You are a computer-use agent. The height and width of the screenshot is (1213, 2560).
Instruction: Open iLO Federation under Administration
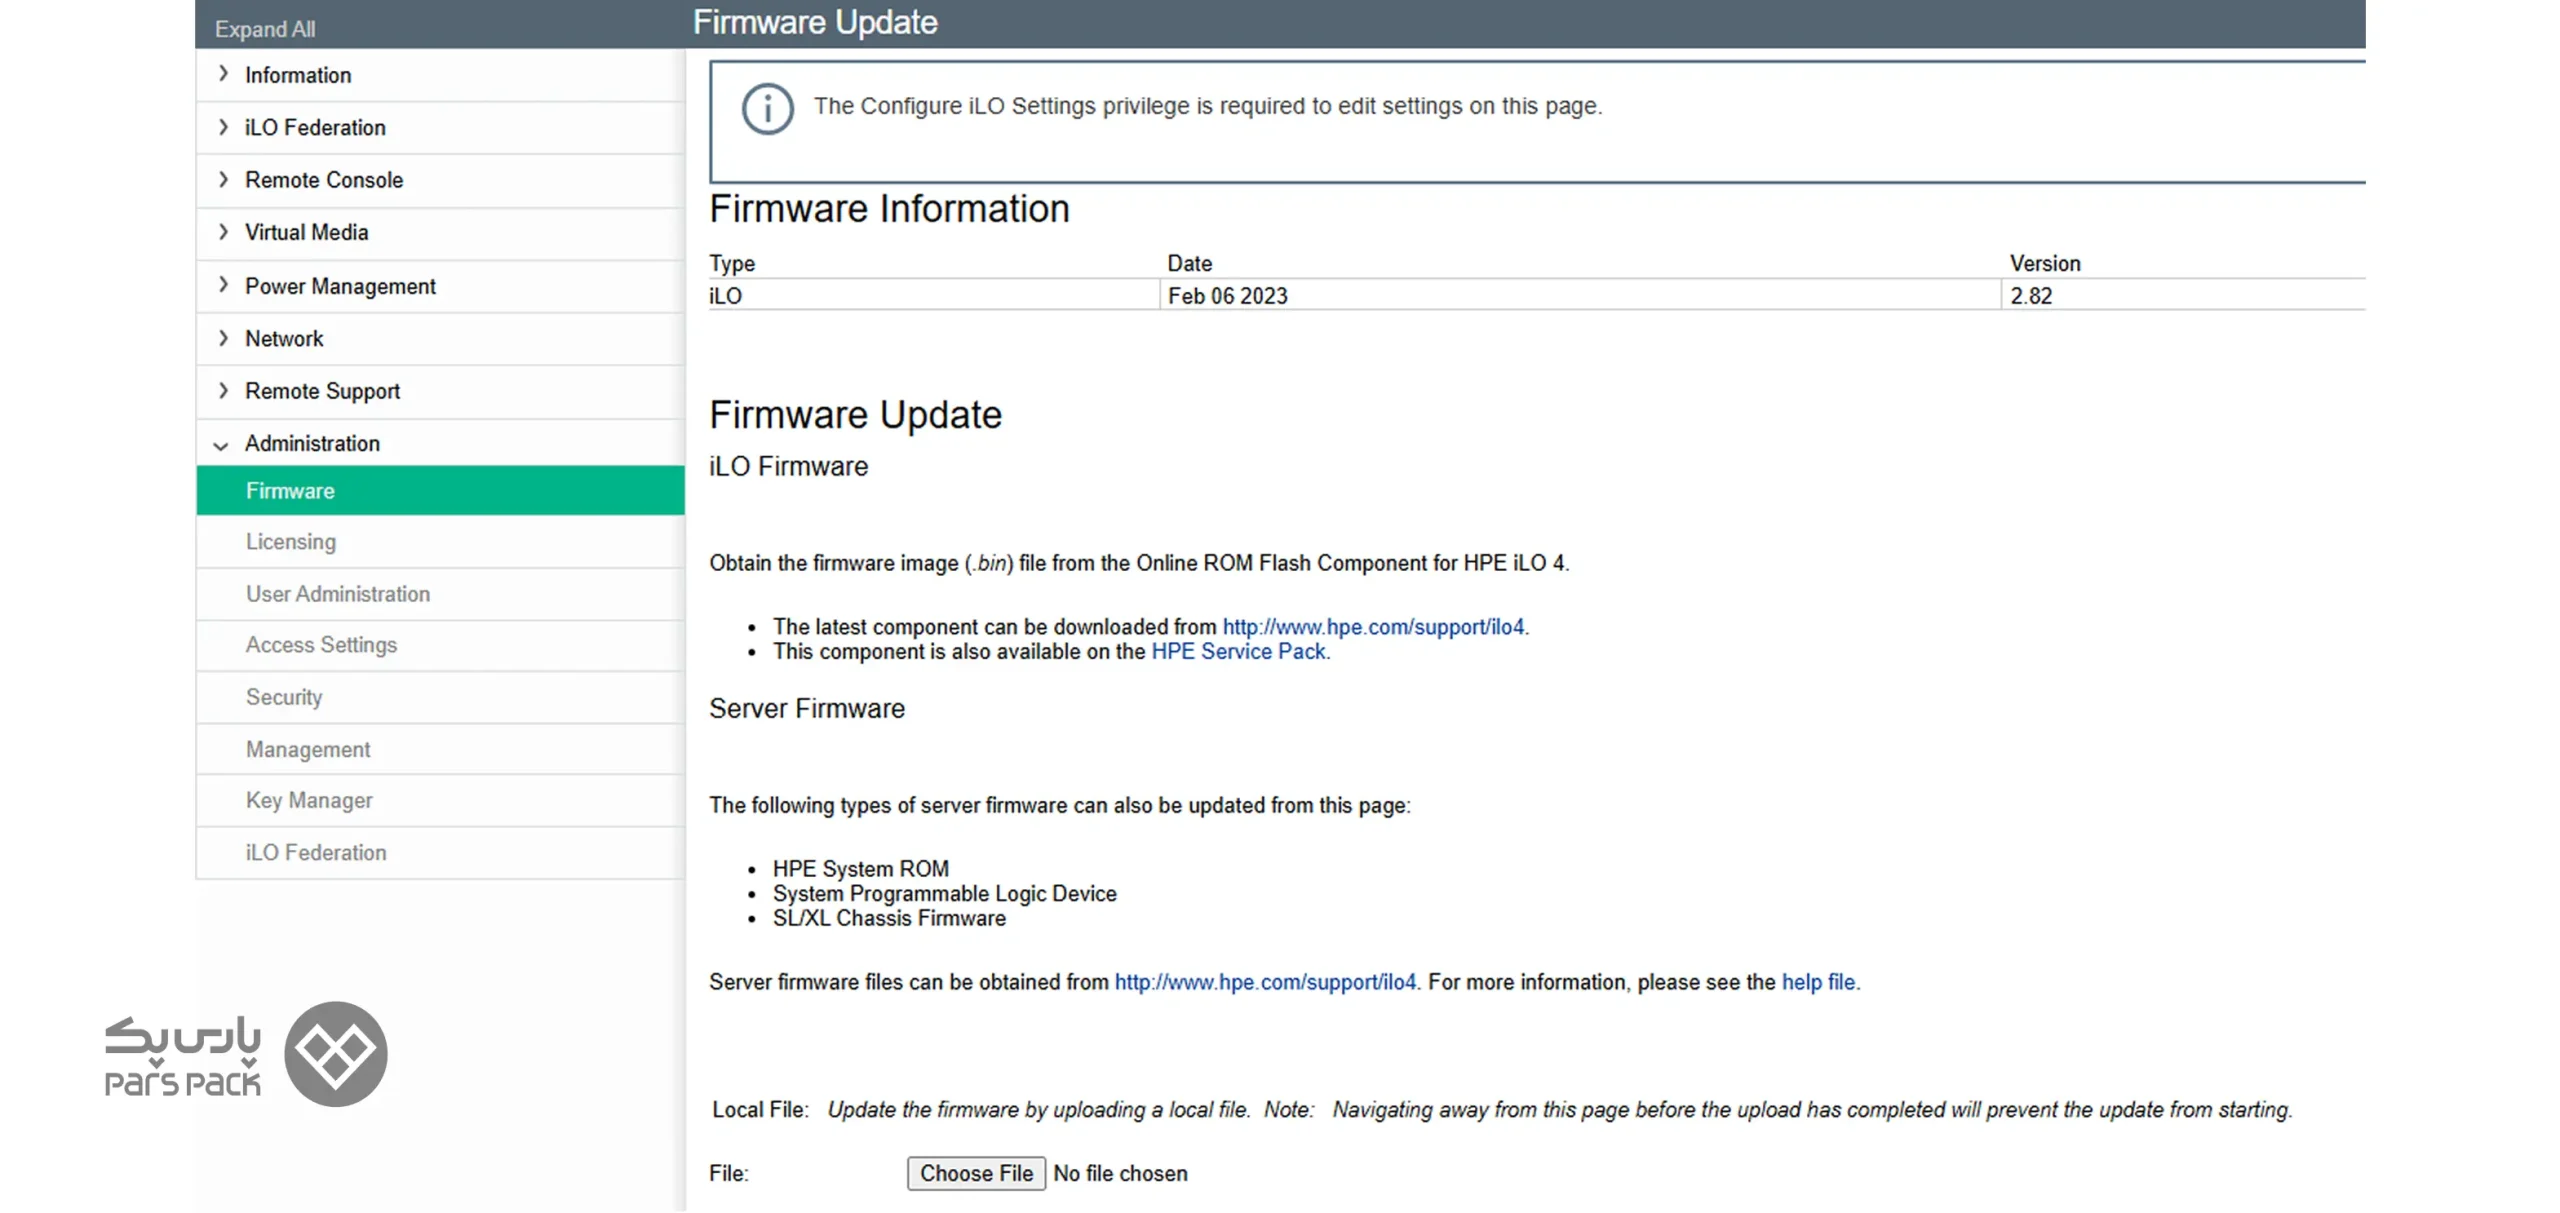440,851
